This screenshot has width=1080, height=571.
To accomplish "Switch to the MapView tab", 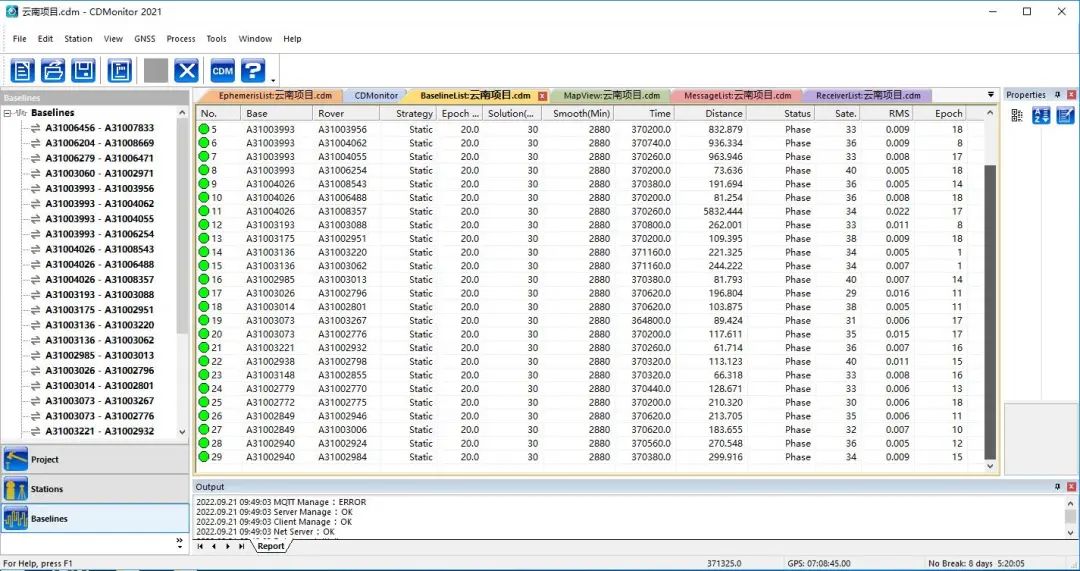I will coord(611,96).
